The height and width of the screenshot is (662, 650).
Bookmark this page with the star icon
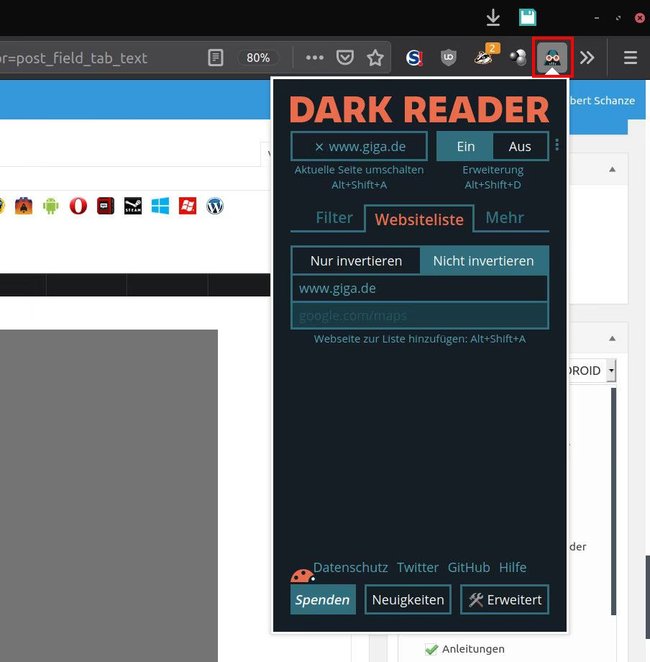click(375, 58)
